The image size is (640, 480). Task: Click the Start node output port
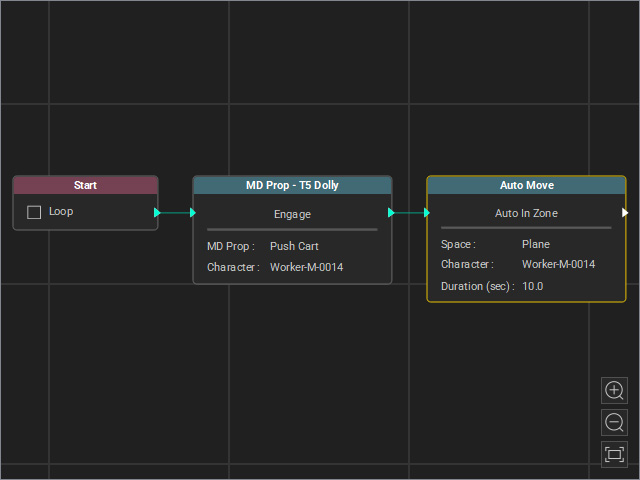point(157,212)
